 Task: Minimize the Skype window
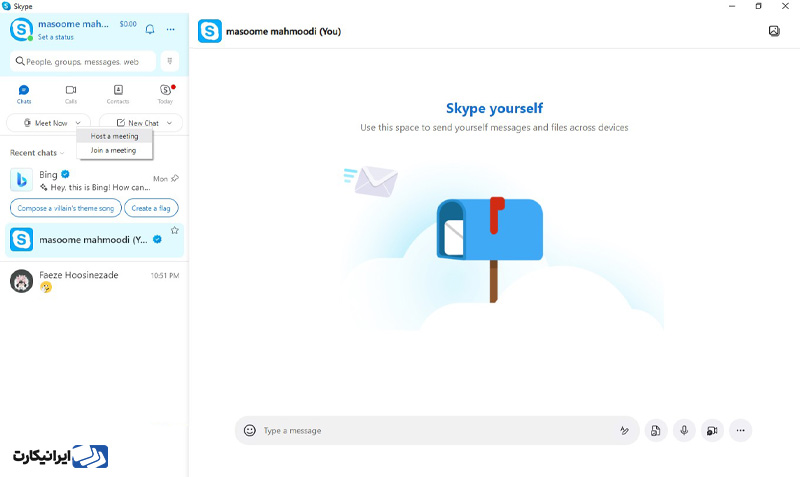click(732, 6)
